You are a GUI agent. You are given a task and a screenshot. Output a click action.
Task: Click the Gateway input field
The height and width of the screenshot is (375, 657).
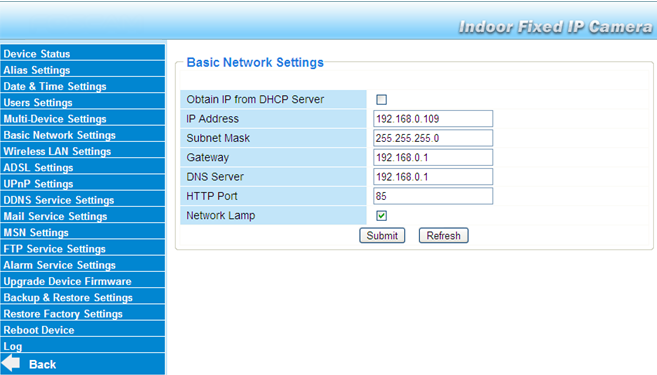(x=433, y=158)
